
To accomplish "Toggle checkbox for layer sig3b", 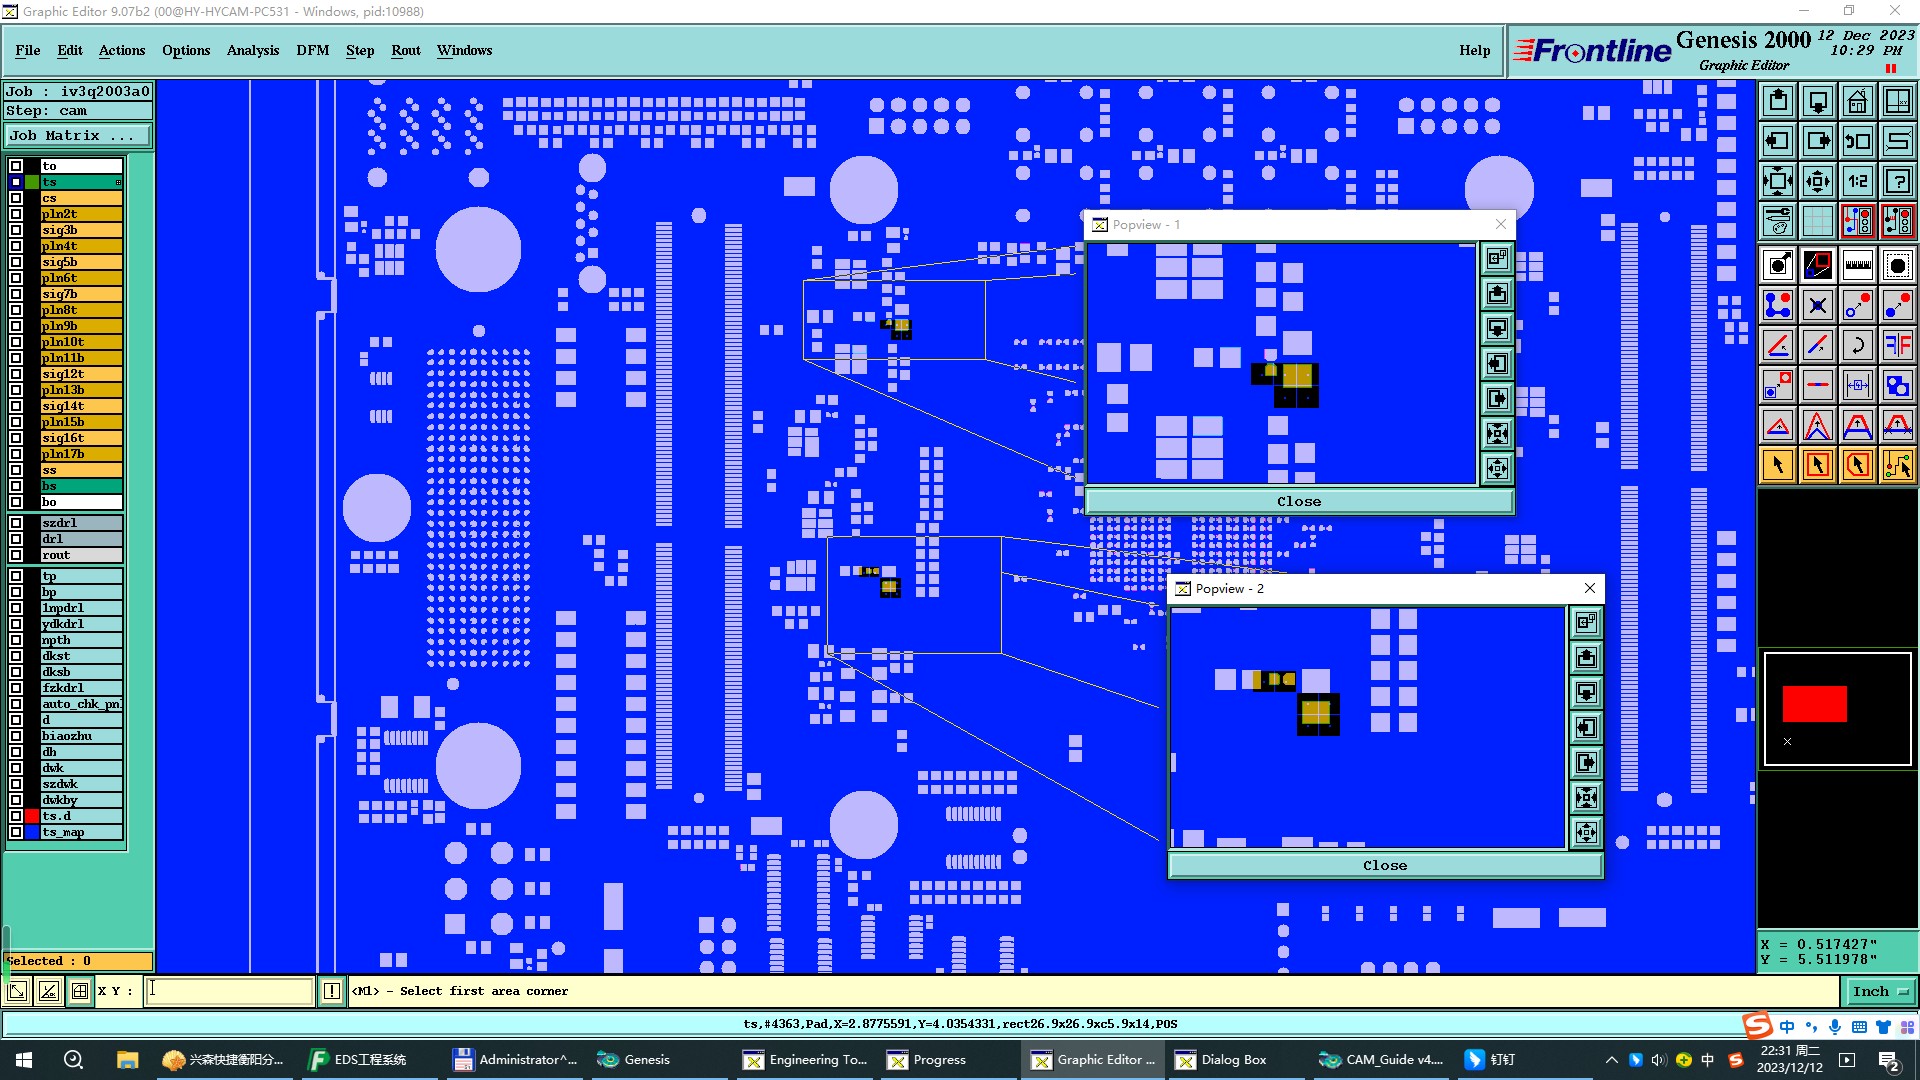I will [16, 230].
